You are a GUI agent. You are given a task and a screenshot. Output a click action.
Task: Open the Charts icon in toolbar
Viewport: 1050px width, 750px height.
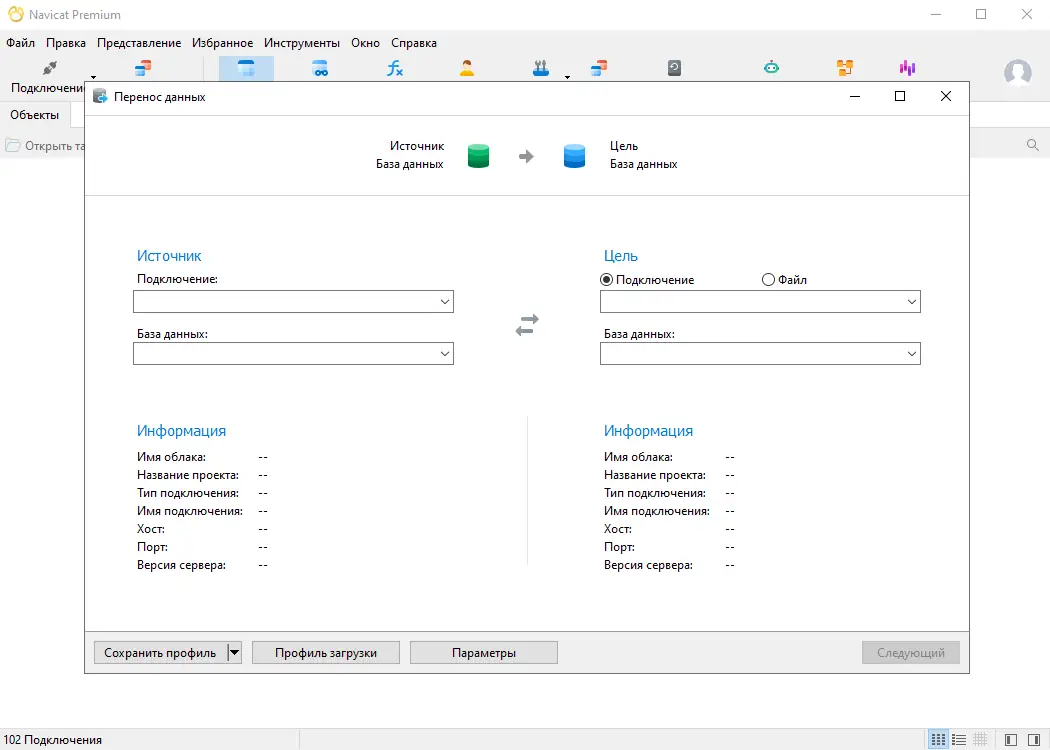tap(907, 68)
